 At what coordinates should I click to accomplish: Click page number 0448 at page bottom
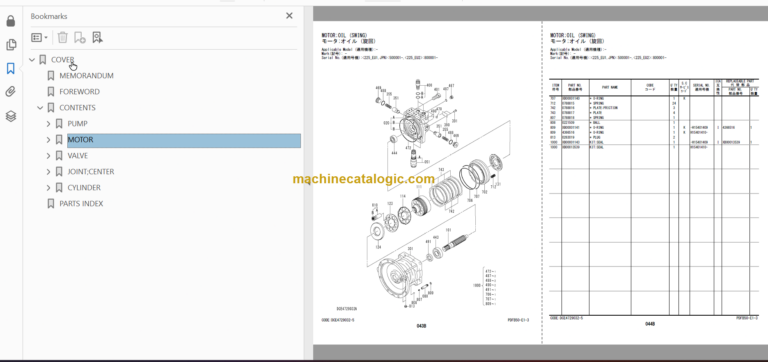[650, 324]
